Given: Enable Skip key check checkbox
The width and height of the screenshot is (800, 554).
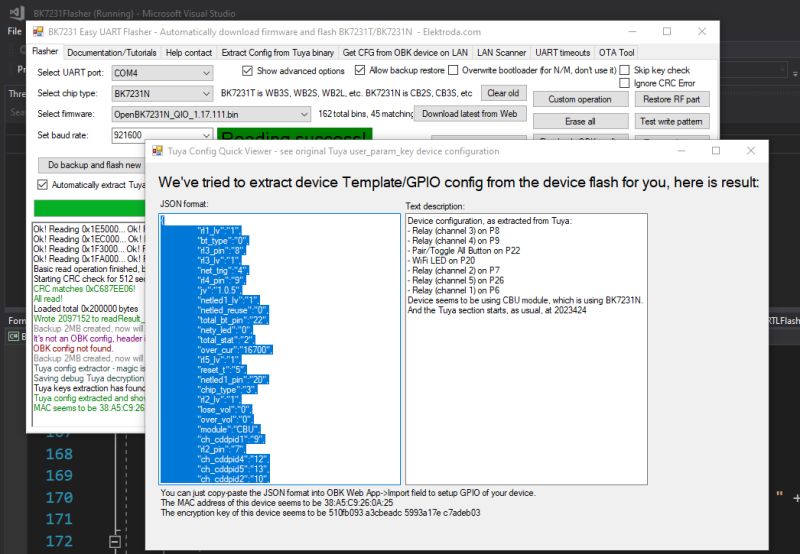Looking at the screenshot, I should (624, 70).
